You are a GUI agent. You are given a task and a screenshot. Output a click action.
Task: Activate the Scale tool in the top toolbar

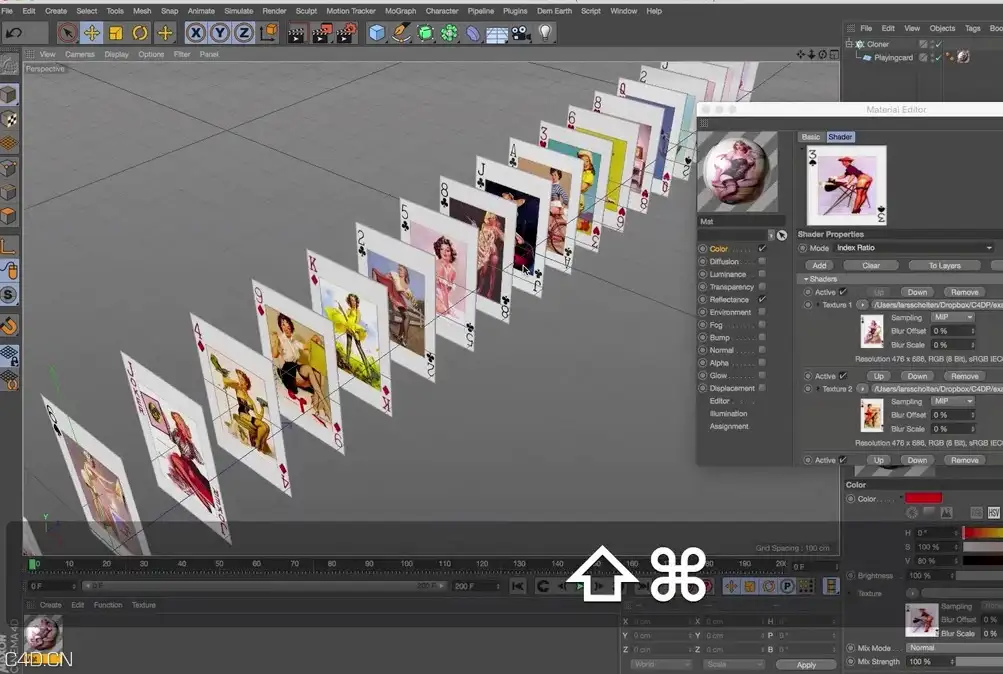116,33
